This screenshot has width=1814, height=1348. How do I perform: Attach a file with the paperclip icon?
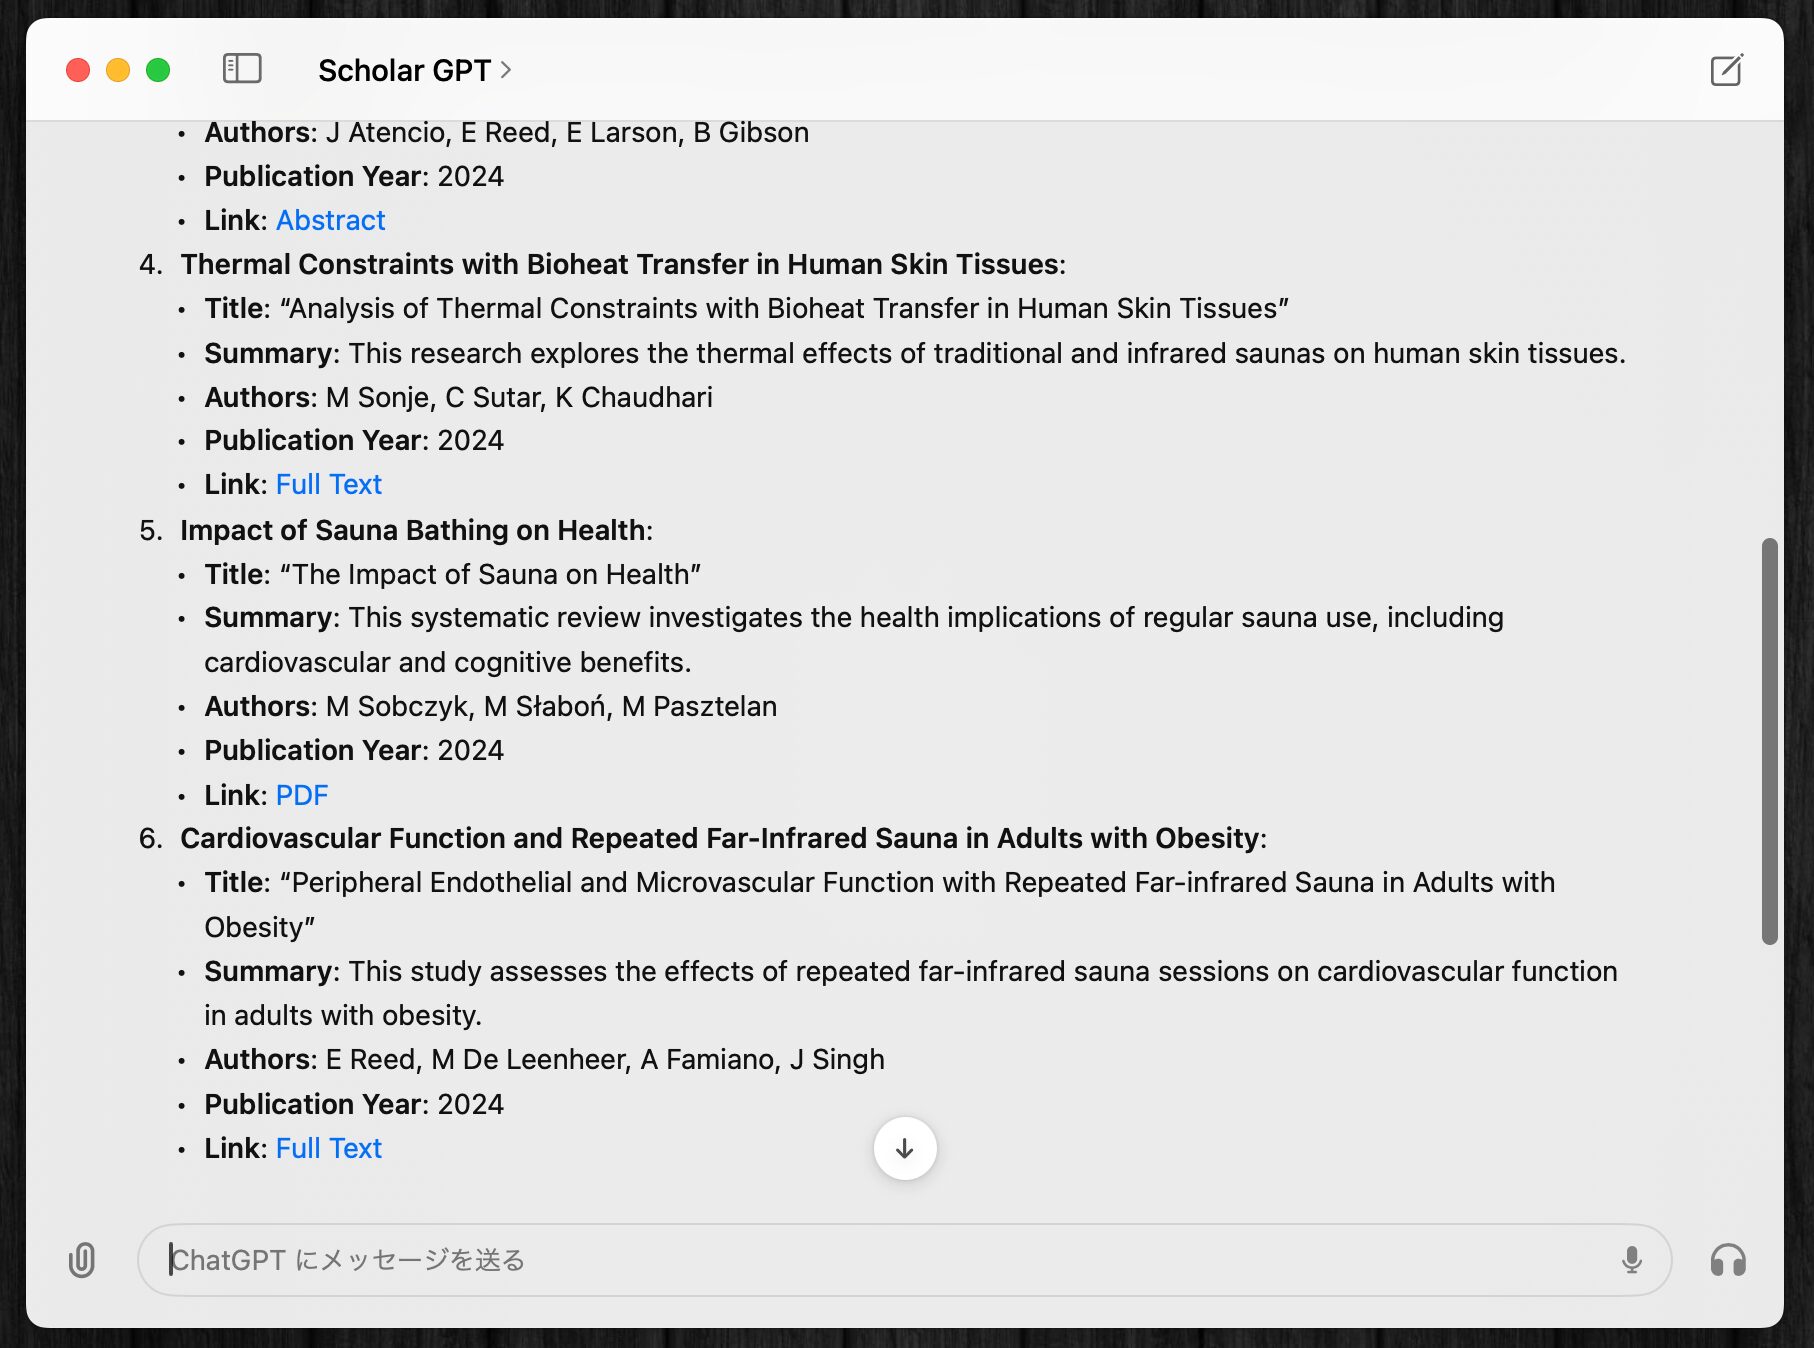82,1260
